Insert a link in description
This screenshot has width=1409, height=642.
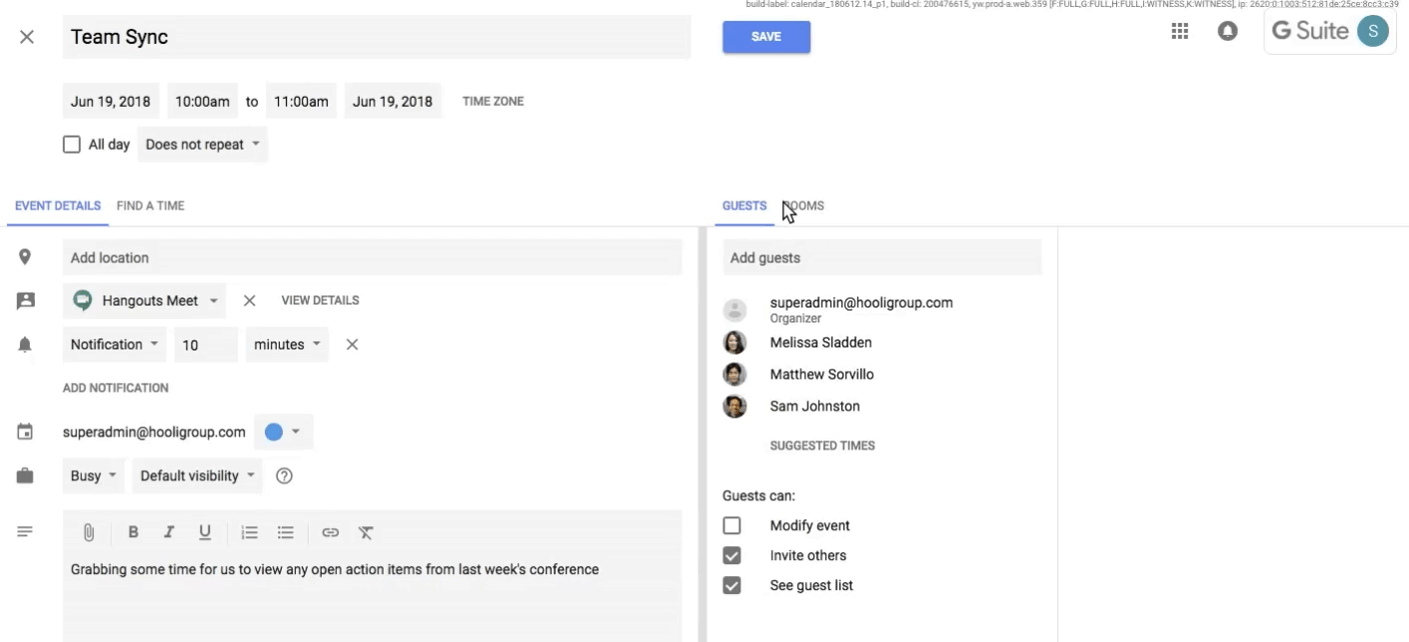click(330, 533)
